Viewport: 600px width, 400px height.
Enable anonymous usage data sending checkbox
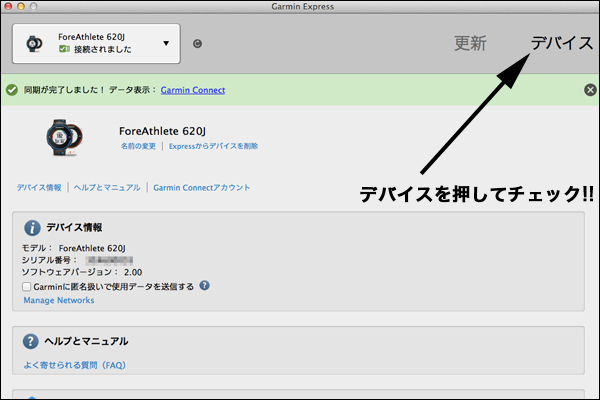(26, 286)
